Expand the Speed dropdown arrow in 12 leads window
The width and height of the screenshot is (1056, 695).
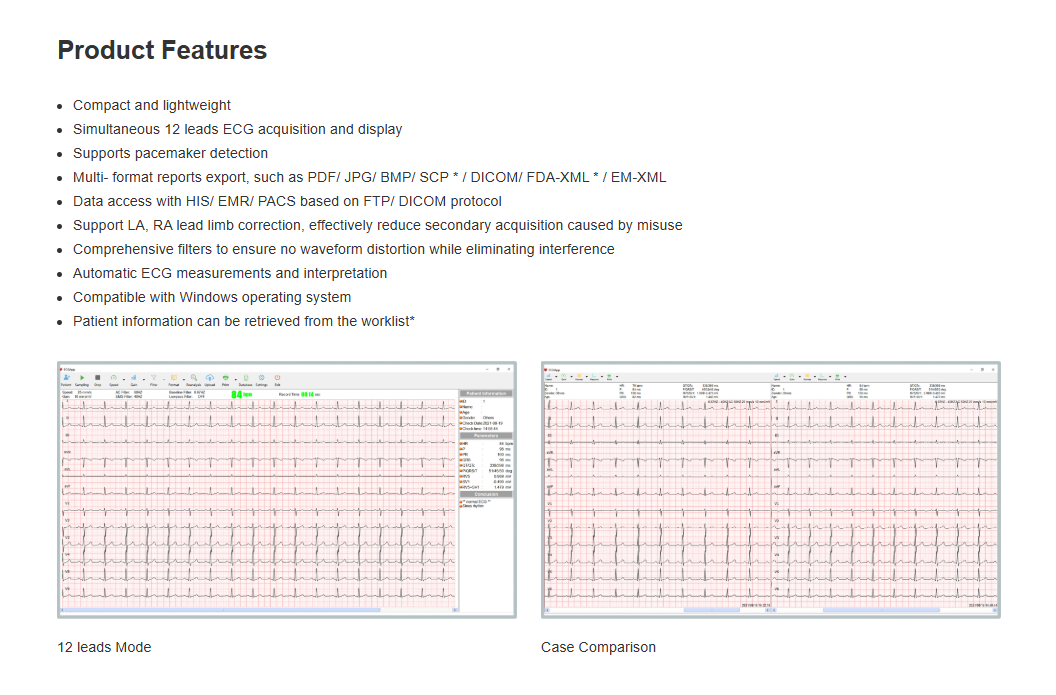point(124,379)
